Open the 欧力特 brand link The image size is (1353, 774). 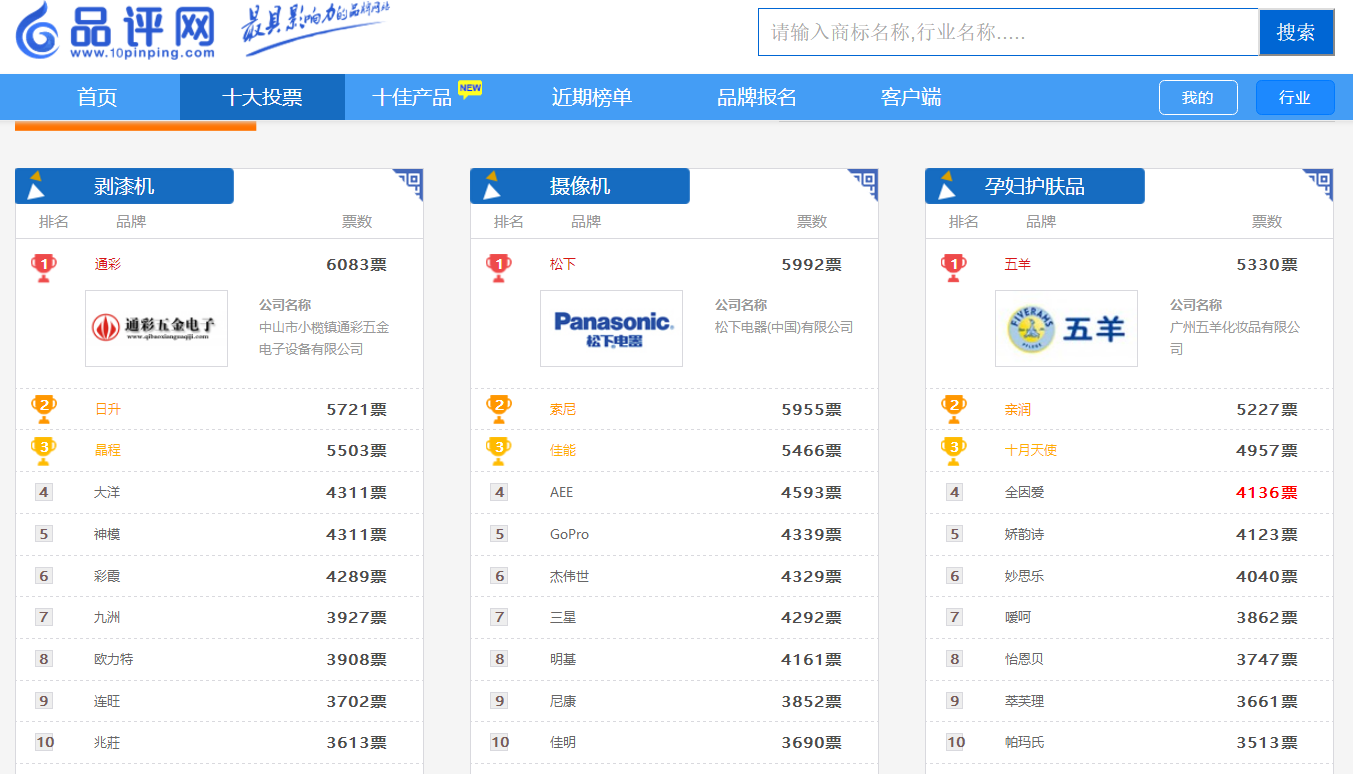point(113,659)
